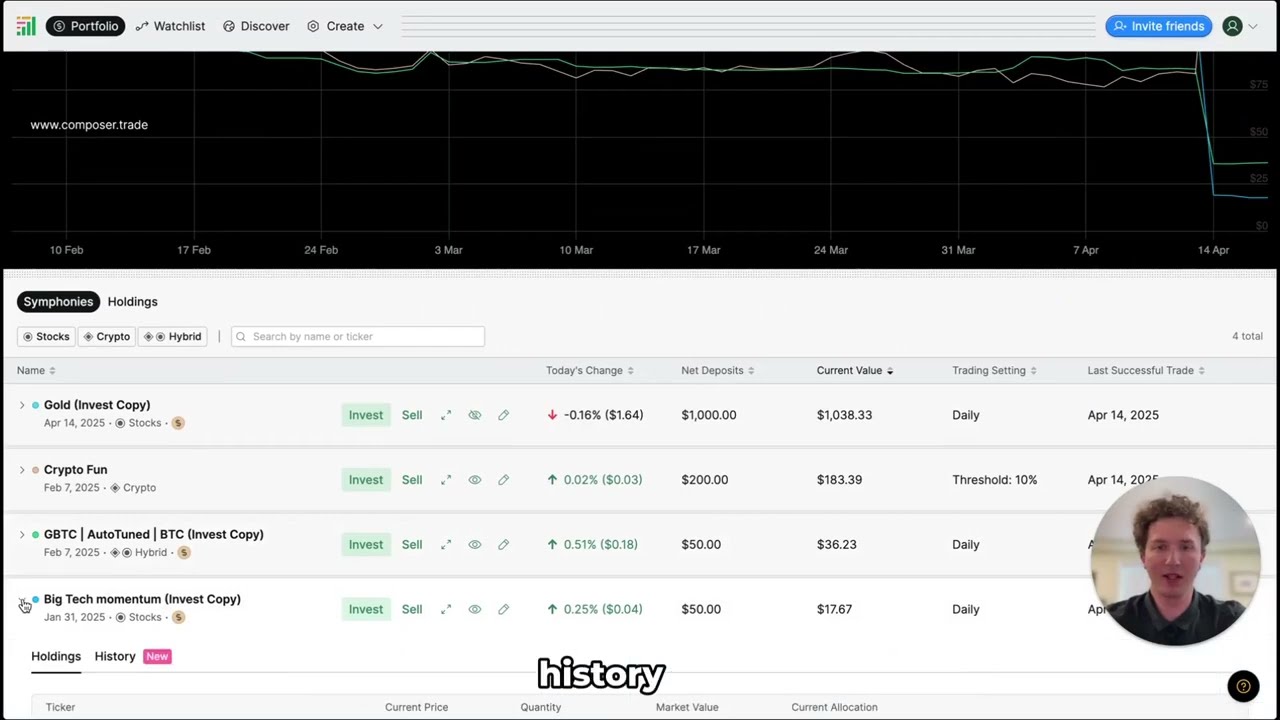
Task: Toggle the Hybrid filter chip
Action: [173, 337]
